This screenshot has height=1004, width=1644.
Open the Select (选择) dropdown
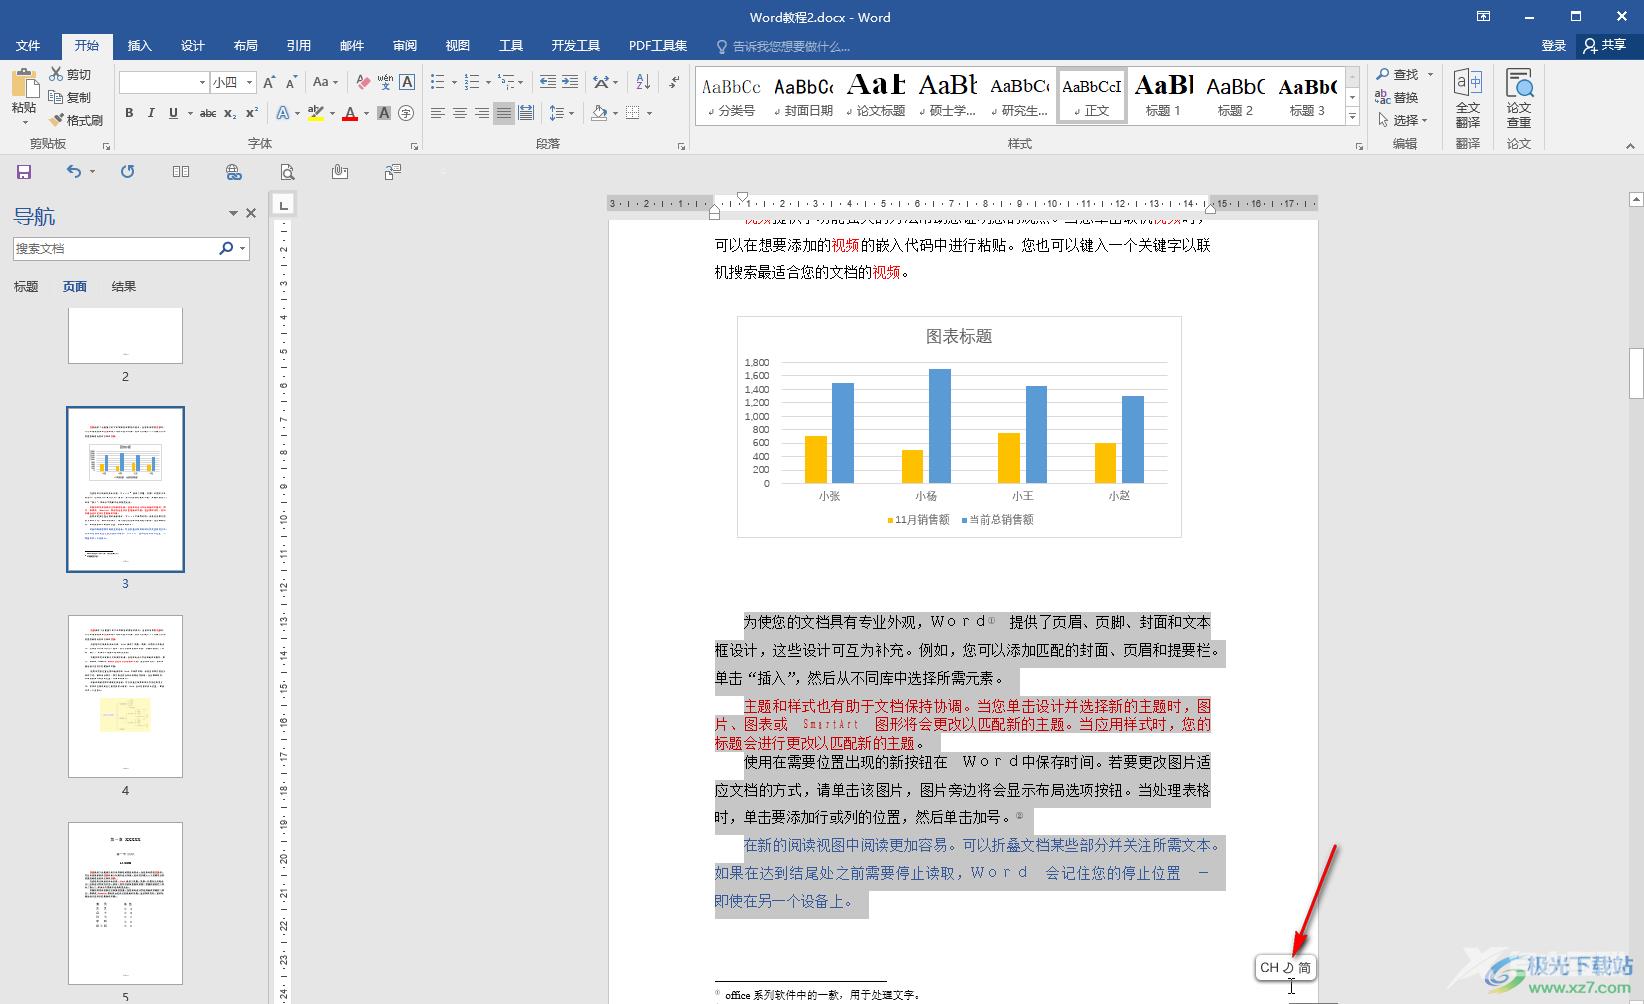(1403, 120)
